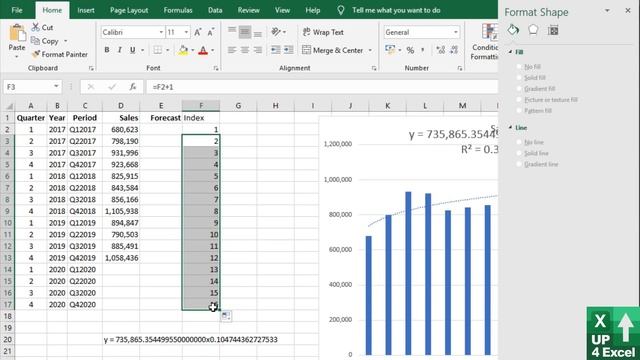Click the Orientation text angle icon

276,31
